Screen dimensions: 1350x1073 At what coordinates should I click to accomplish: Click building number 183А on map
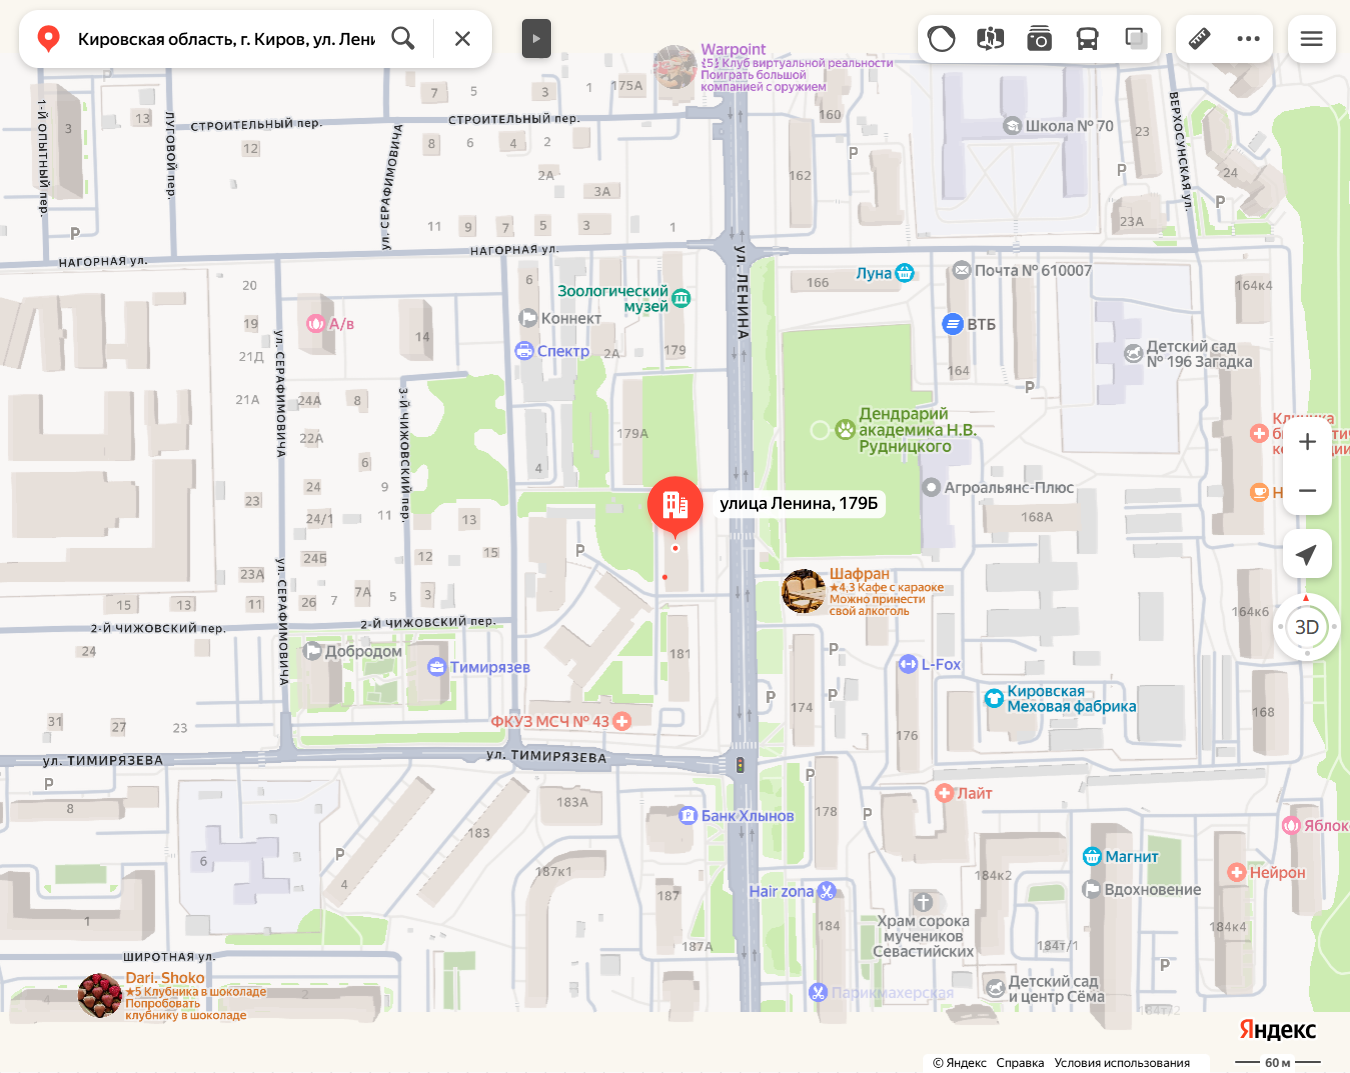pos(572,802)
